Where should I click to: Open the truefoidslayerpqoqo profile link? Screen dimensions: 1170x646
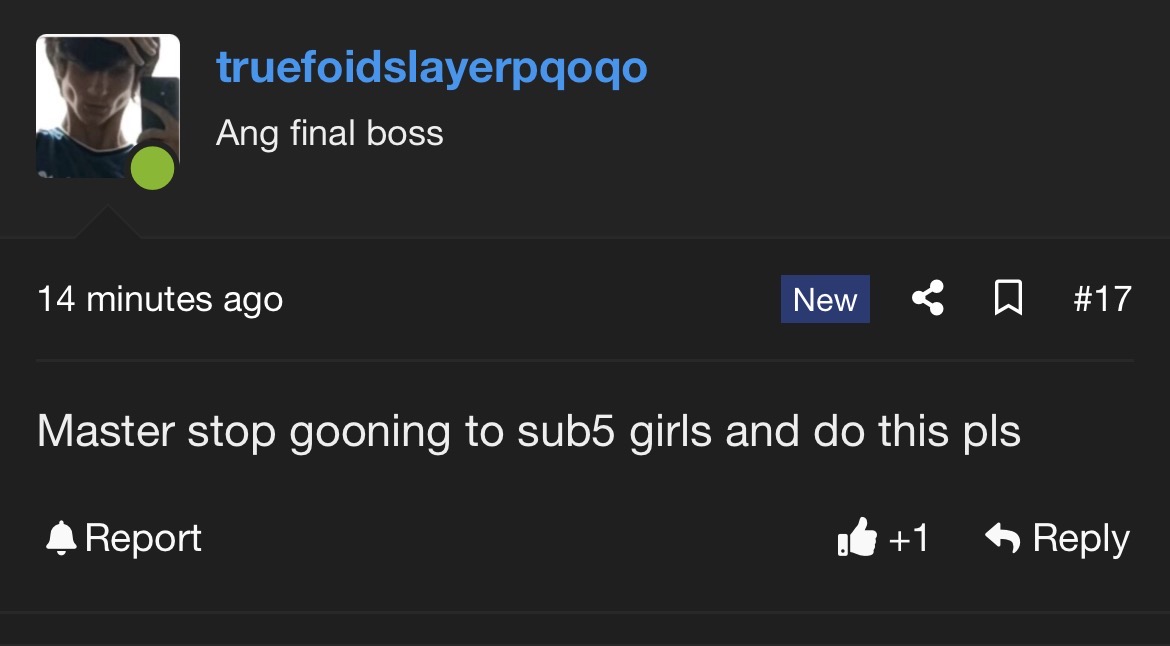pyautogui.click(x=431, y=69)
